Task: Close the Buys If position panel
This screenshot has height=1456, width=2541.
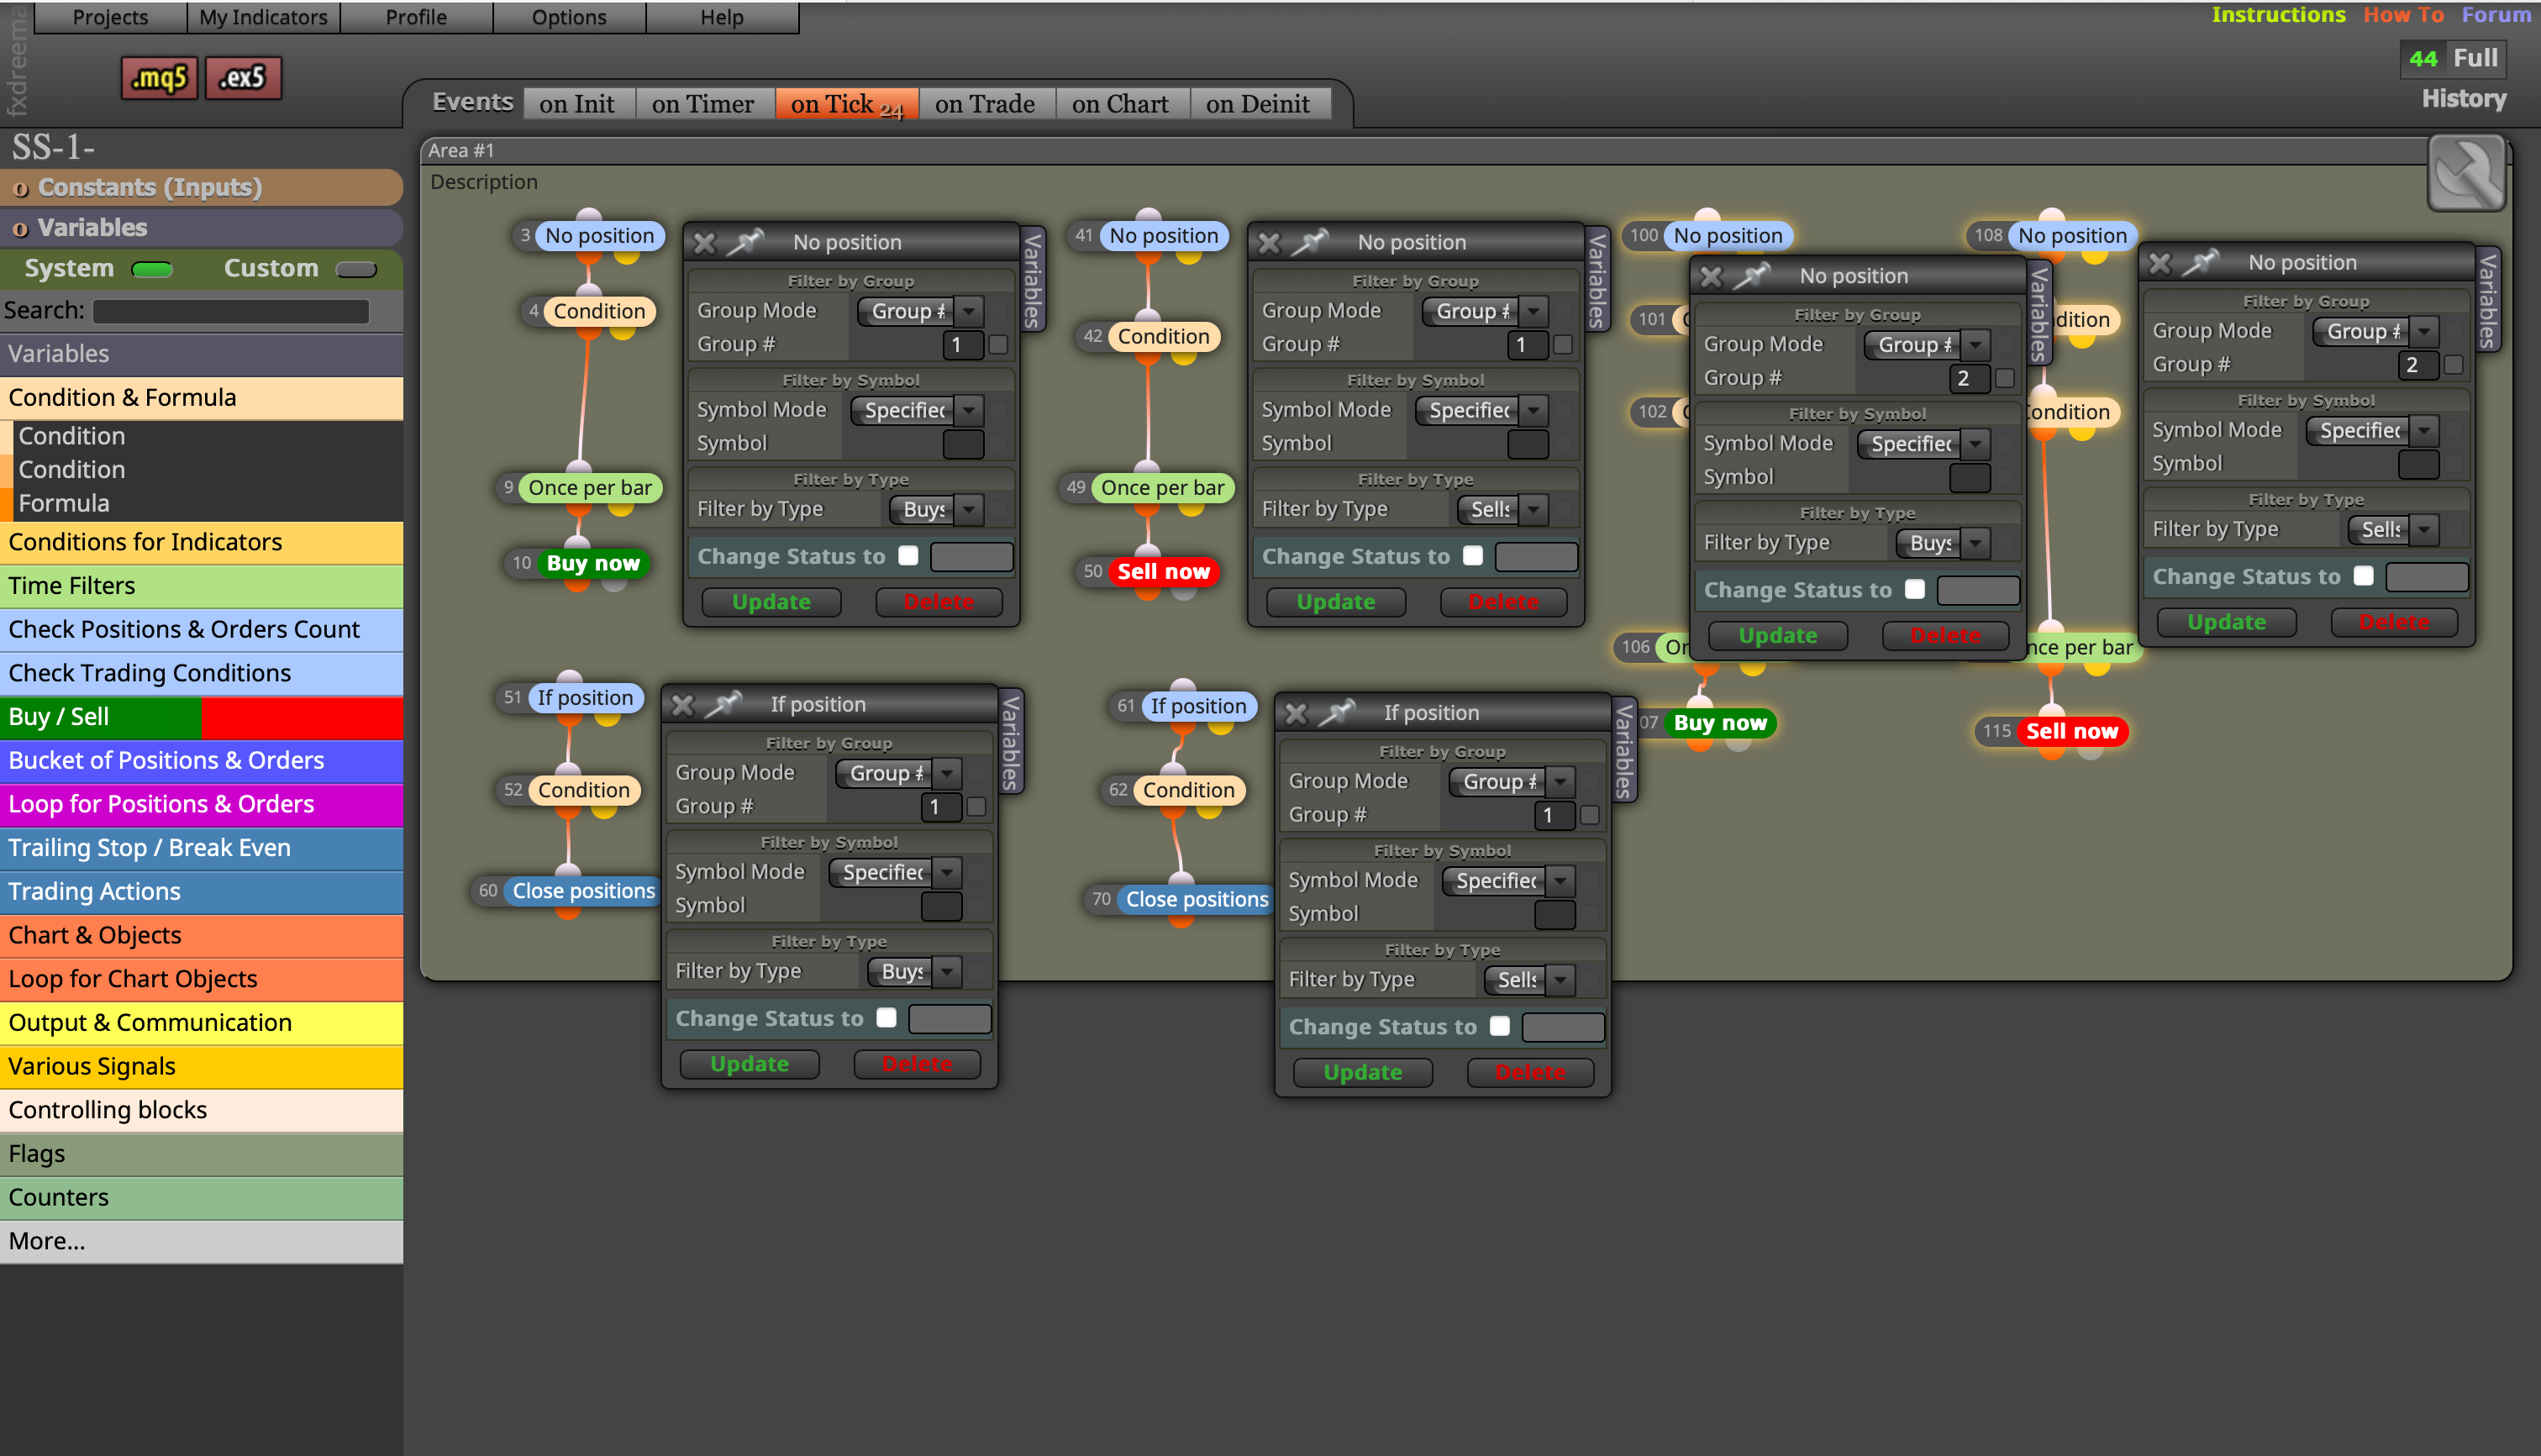Action: click(682, 705)
